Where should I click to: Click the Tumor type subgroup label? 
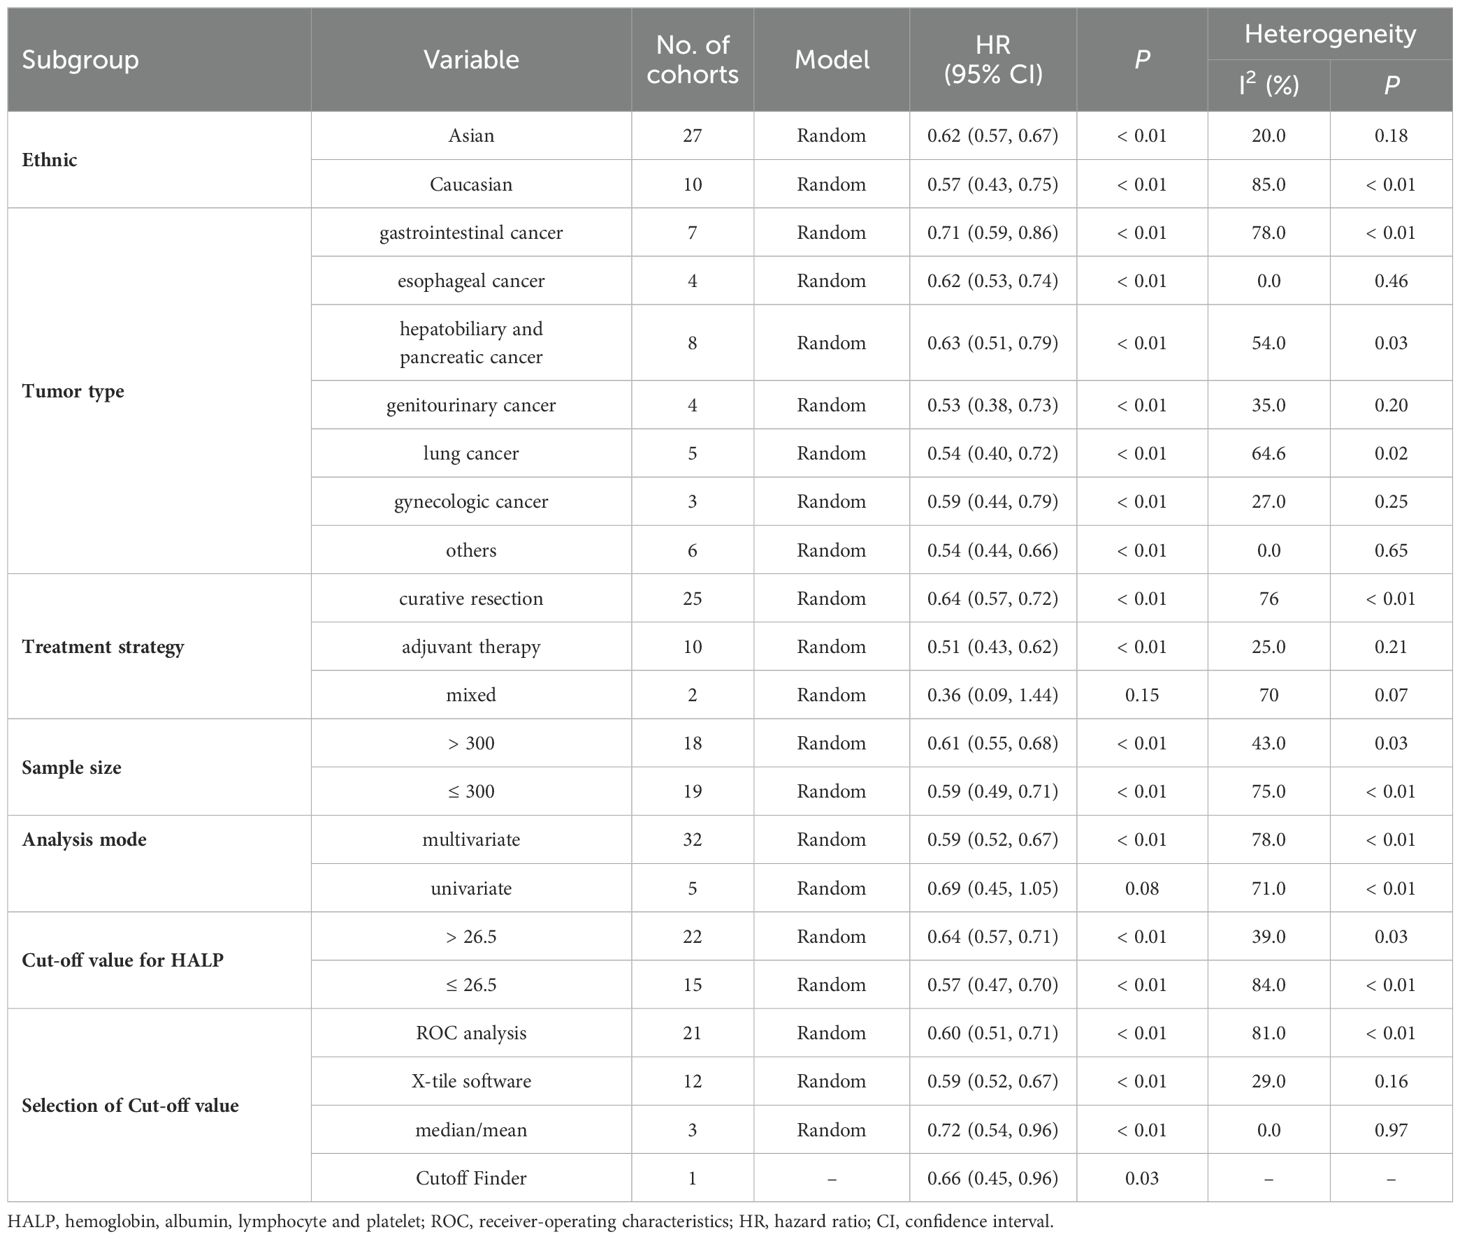coord(73,391)
